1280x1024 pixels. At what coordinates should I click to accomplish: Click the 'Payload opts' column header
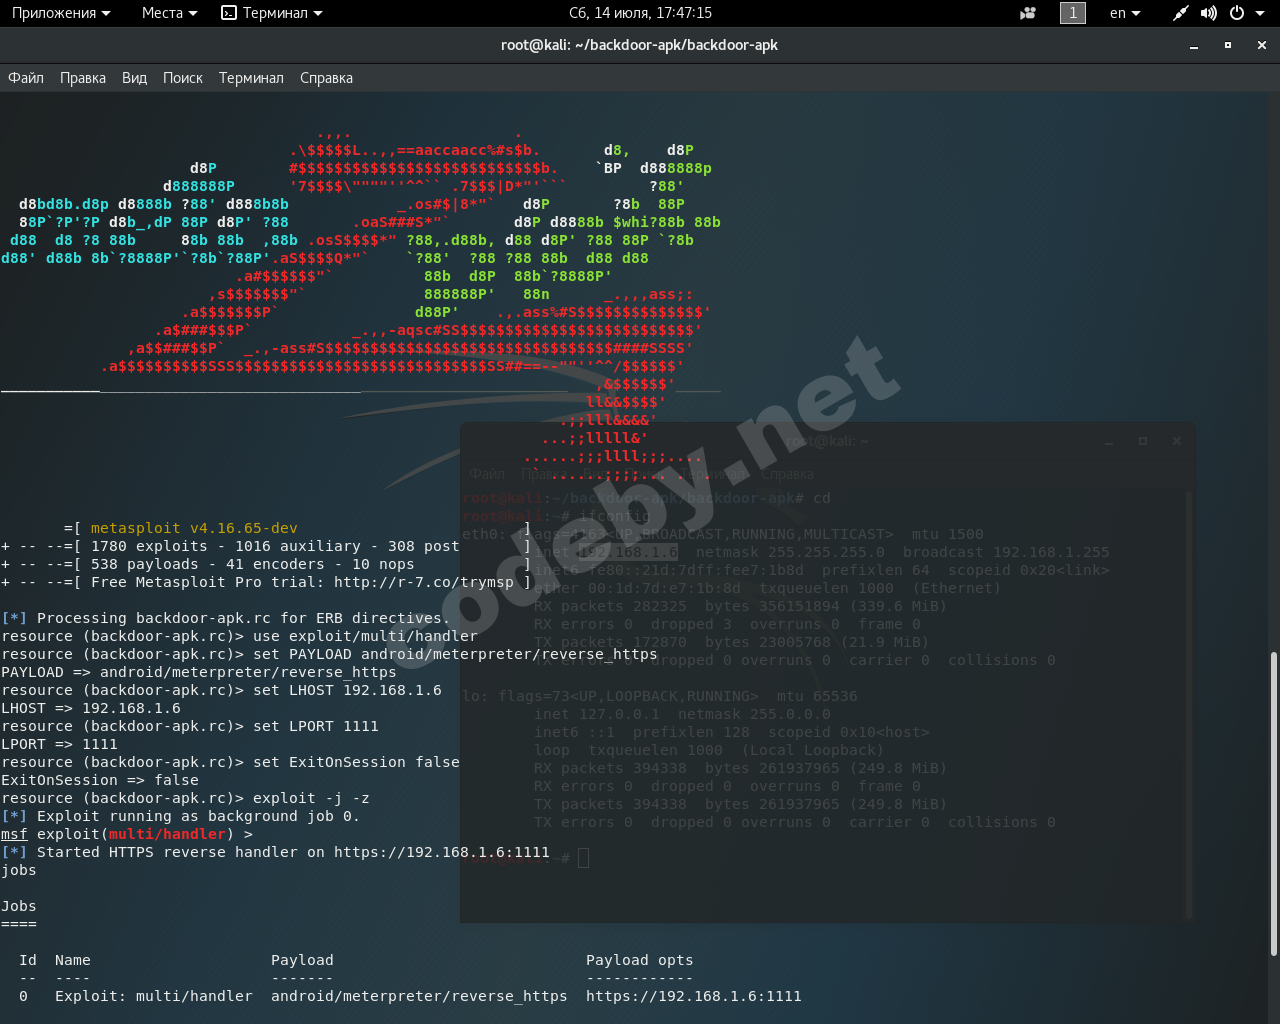pos(640,960)
